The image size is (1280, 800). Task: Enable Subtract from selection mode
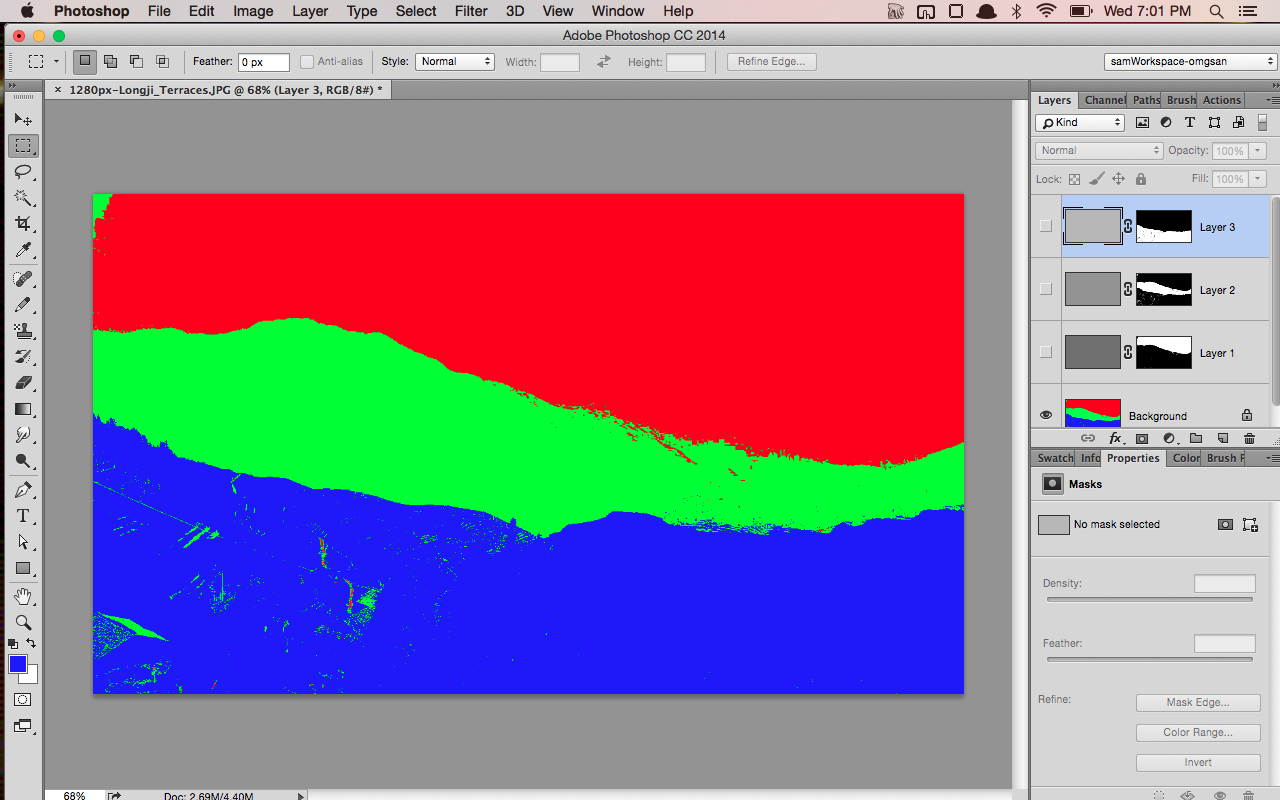[x=136, y=62]
